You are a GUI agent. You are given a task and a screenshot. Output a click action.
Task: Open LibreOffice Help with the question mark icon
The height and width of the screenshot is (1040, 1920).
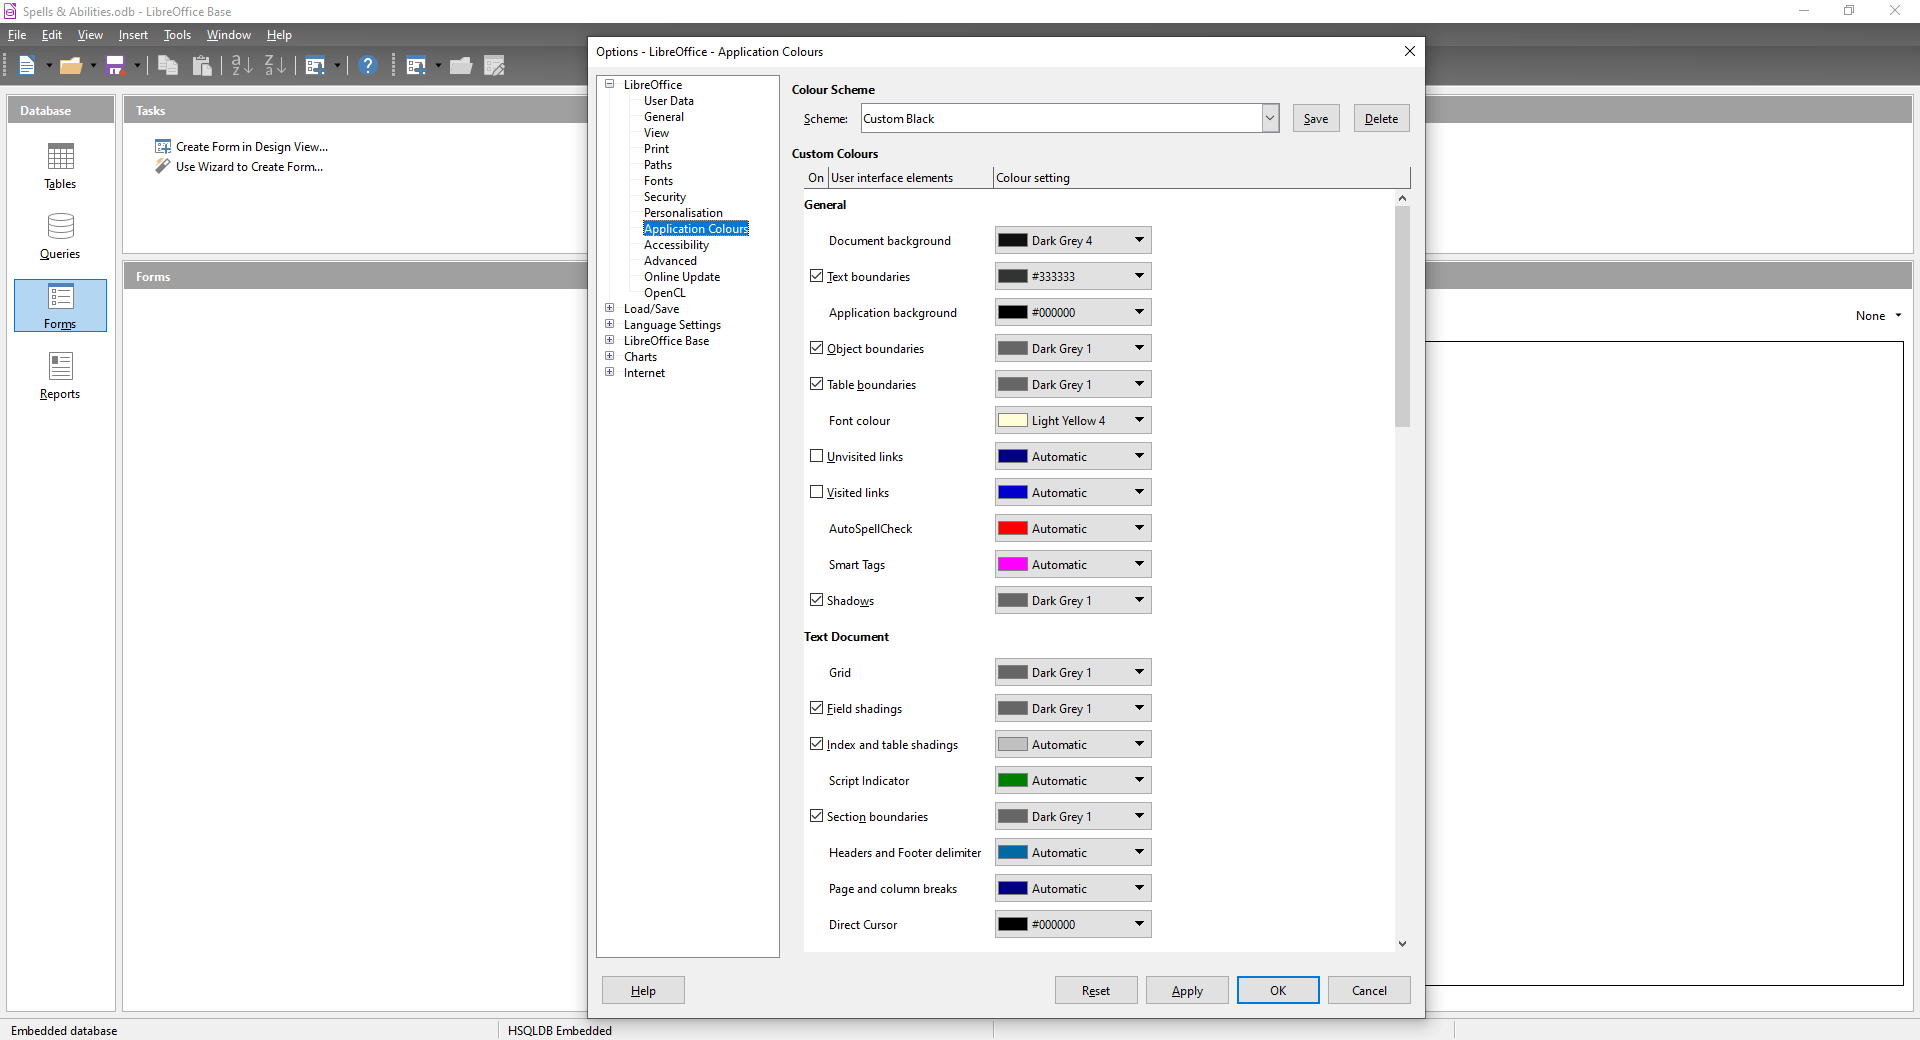point(368,66)
